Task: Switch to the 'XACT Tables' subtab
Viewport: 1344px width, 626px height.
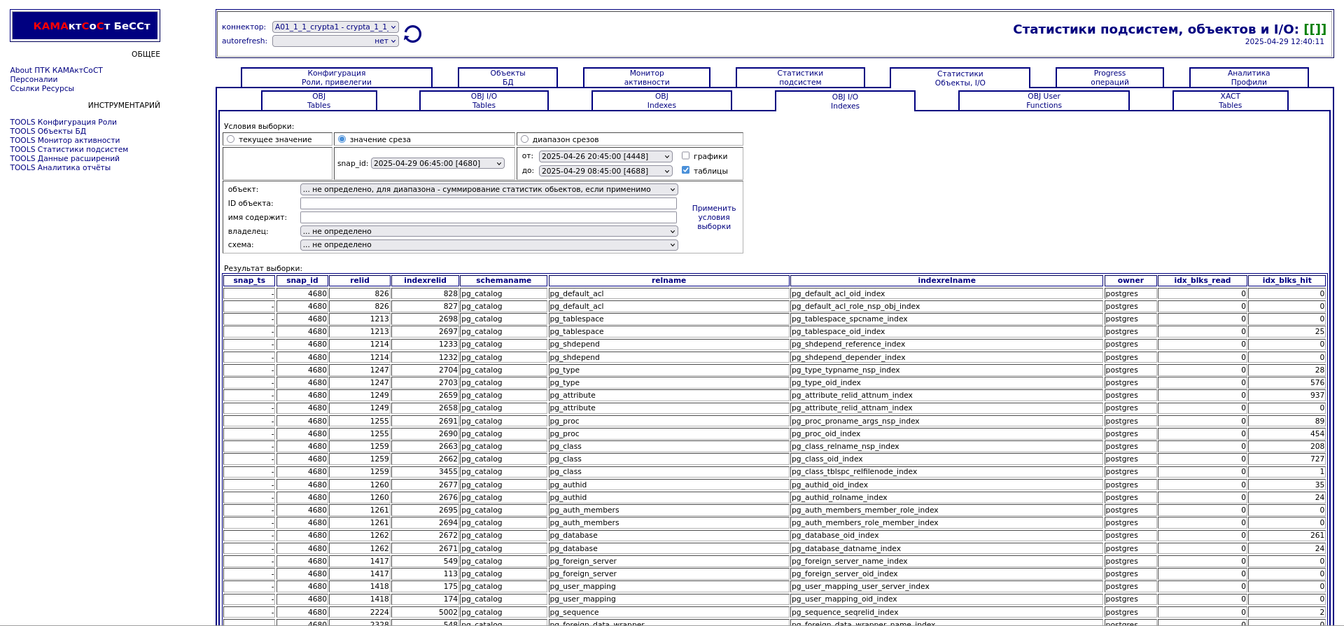Action: tap(1230, 101)
